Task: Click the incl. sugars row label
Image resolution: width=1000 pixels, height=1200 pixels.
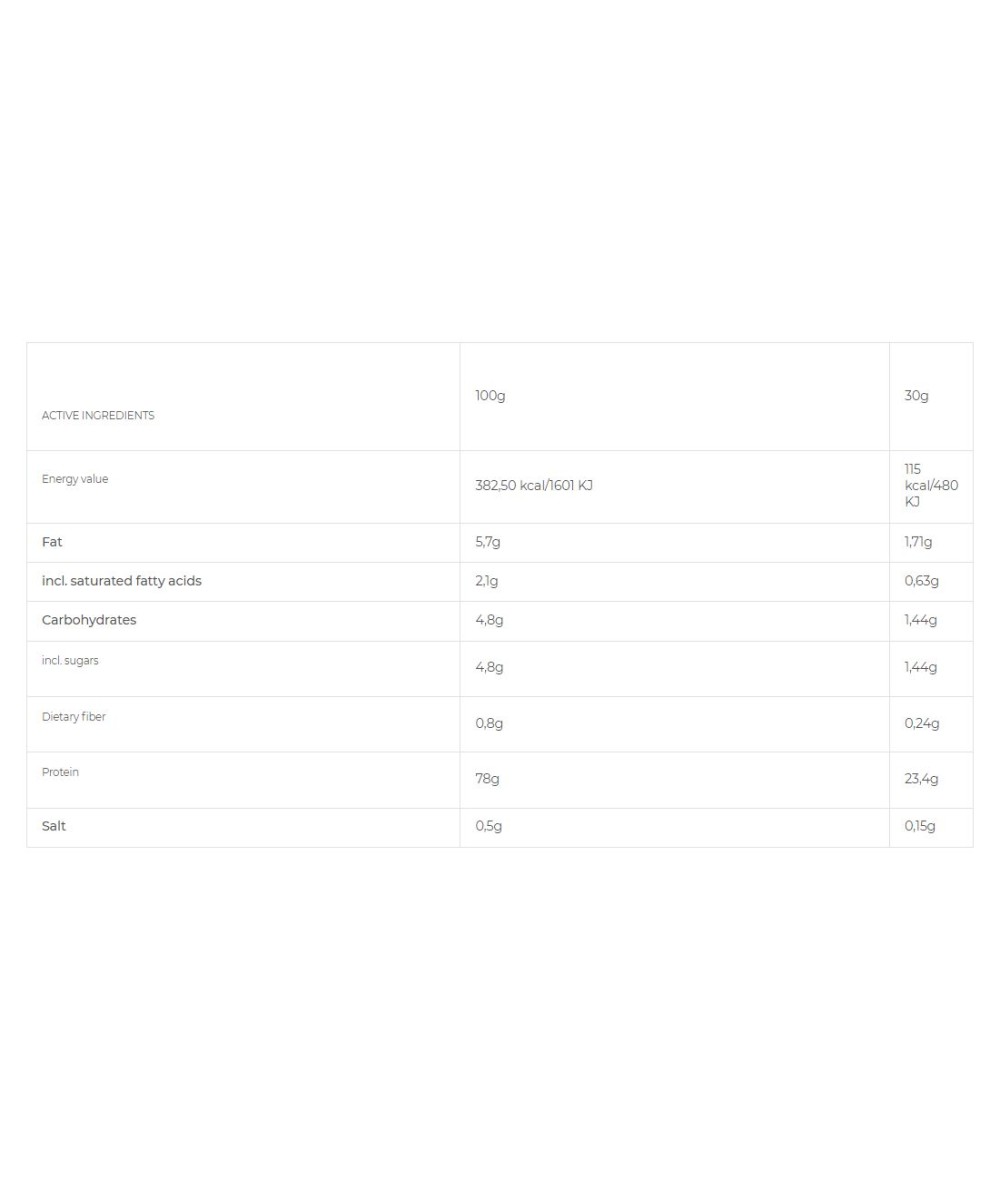Action: coord(70,661)
